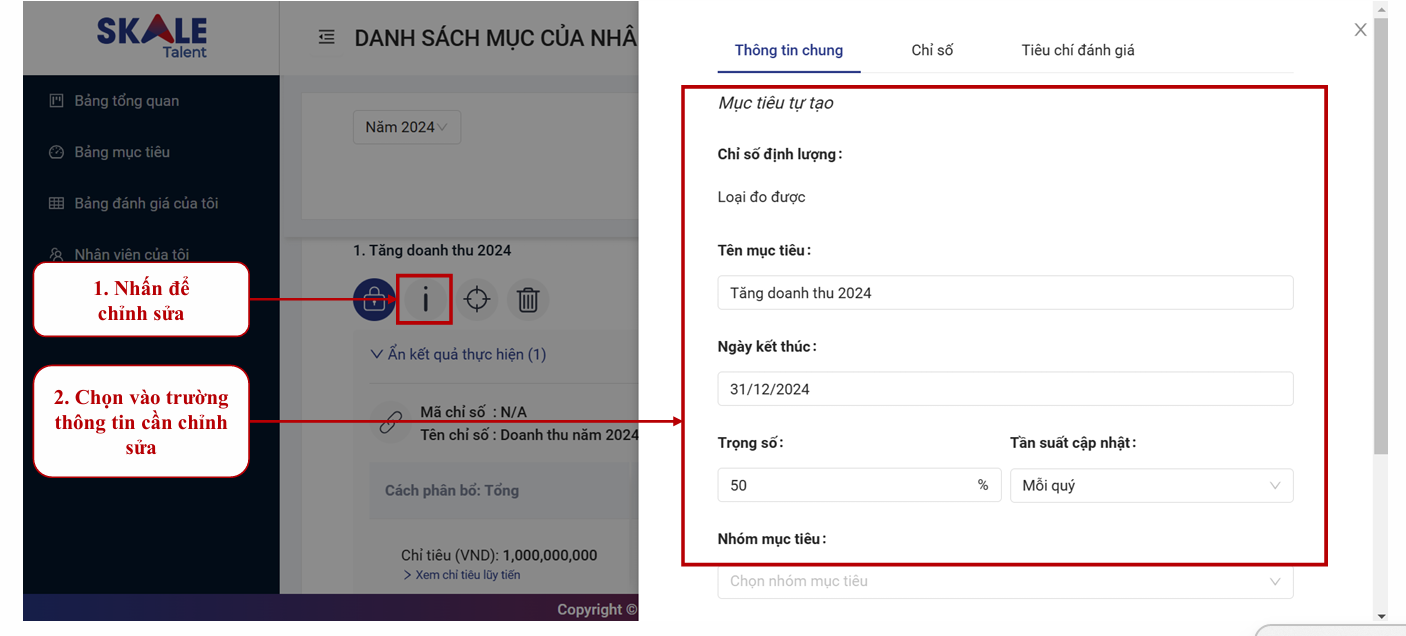Close the detail panel with the X icon

1360,30
